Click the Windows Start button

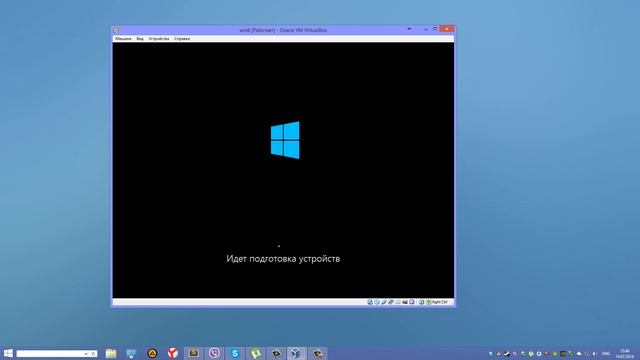8,353
